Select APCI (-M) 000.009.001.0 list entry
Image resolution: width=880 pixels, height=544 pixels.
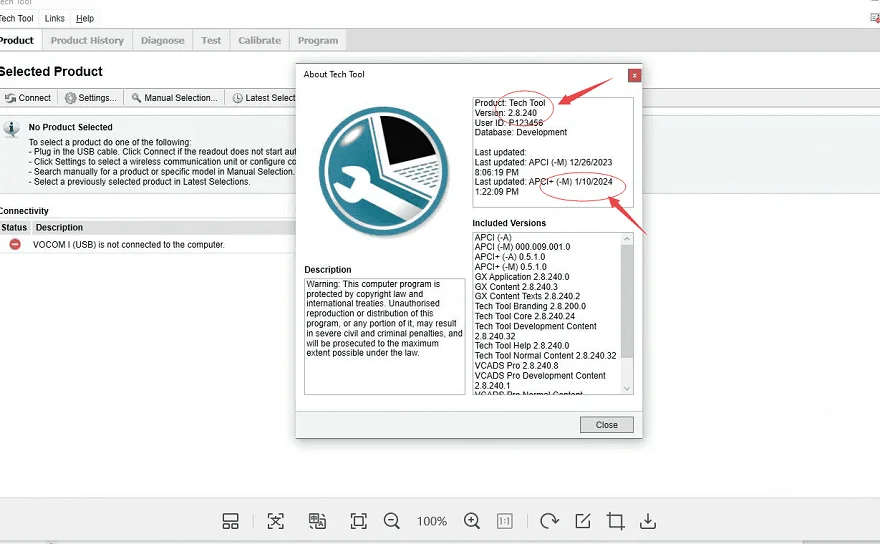[522, 247]
